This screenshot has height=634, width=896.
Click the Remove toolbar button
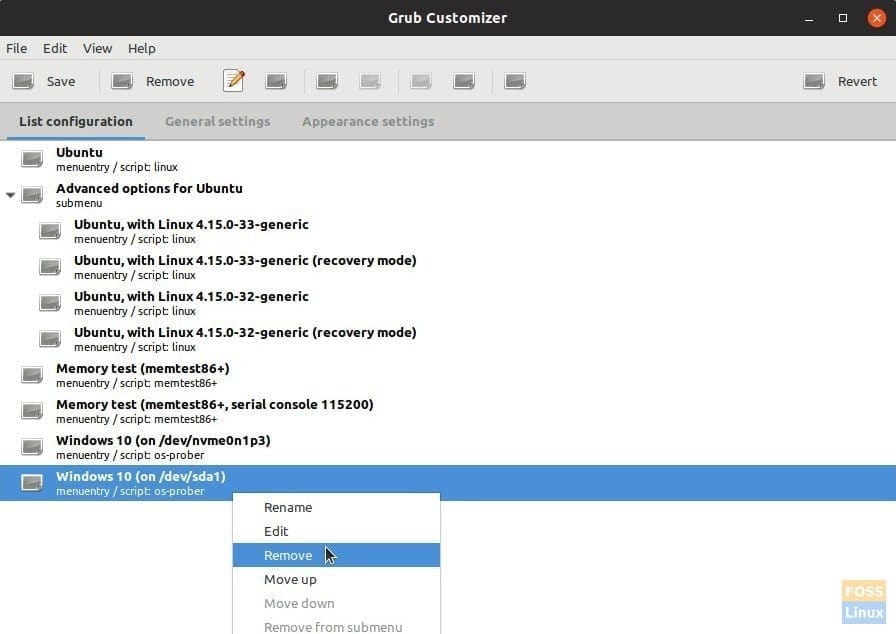coord(153,81)
